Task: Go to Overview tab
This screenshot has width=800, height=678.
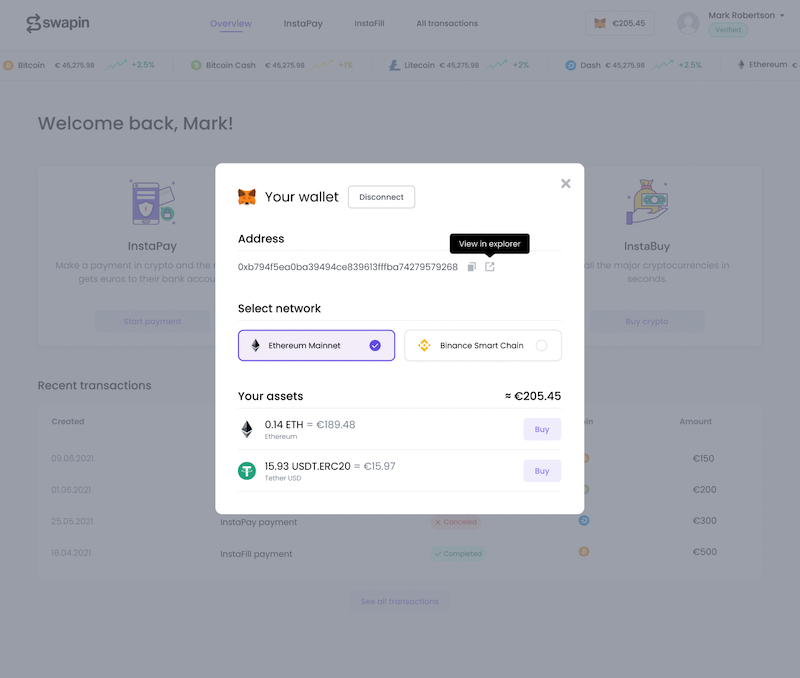Action: click(x=231, y=23)
